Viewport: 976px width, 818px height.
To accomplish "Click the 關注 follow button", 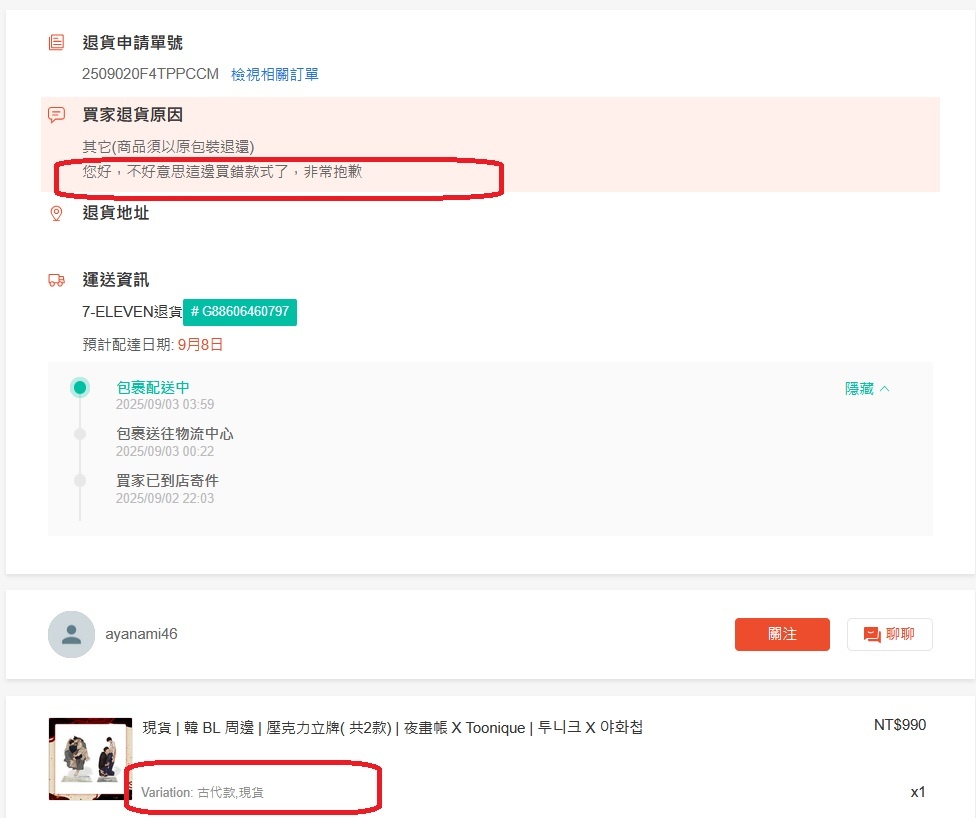I will click(782, 634).
